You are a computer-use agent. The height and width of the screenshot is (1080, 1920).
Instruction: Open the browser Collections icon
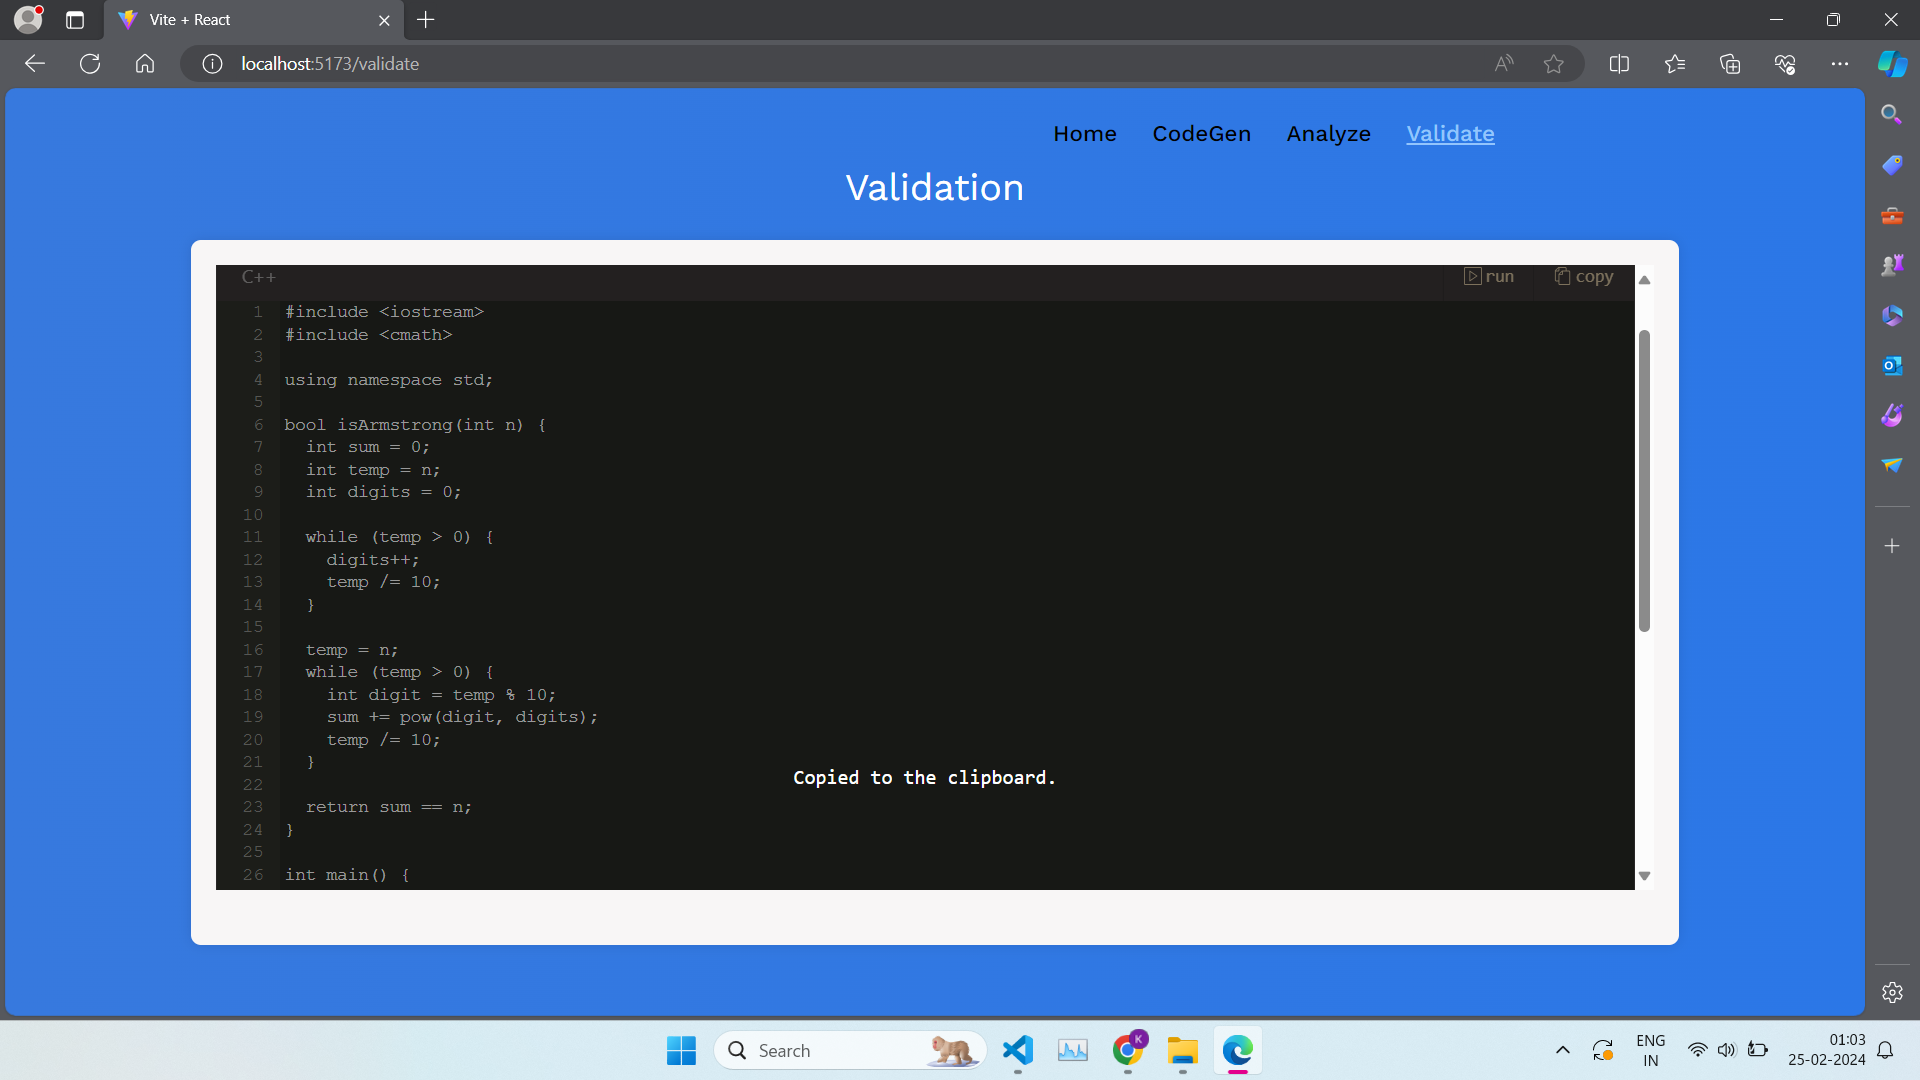click(x=1730, y=64)
